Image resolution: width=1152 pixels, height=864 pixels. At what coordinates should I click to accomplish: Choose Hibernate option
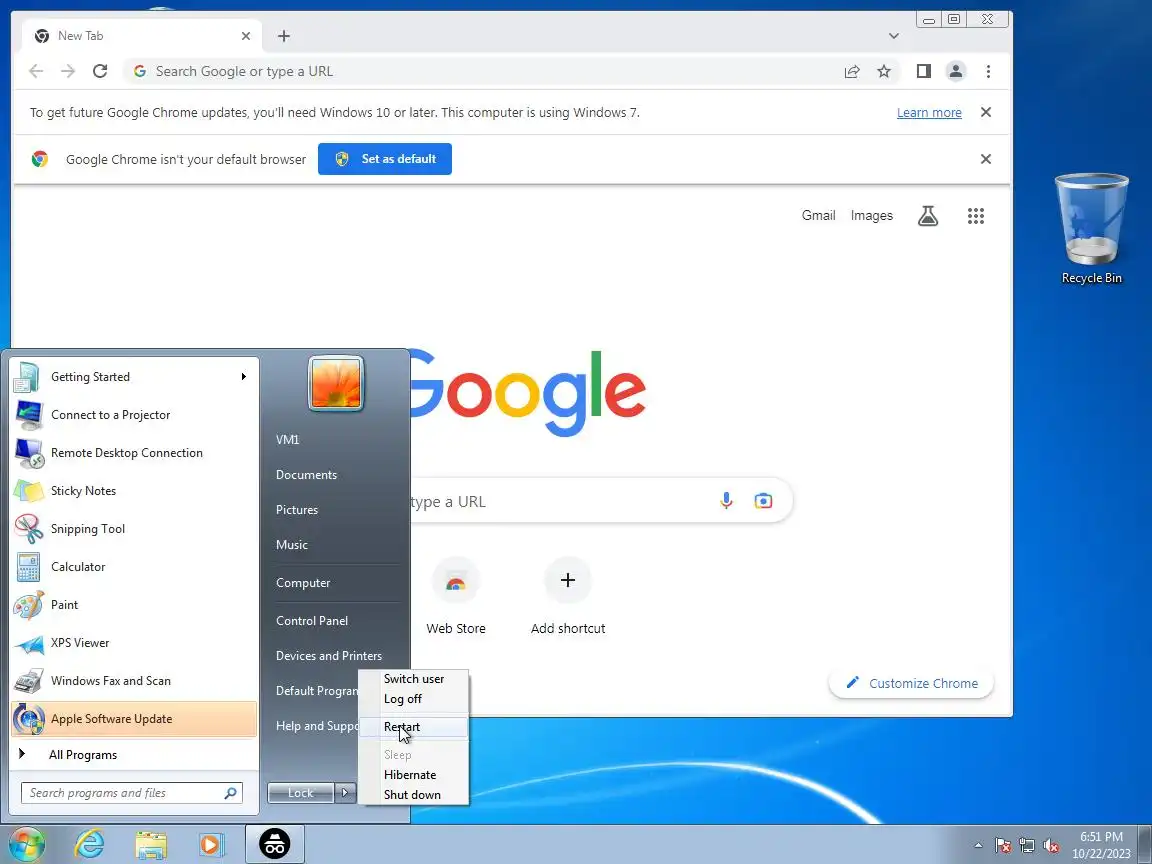[x=414, y=774]
